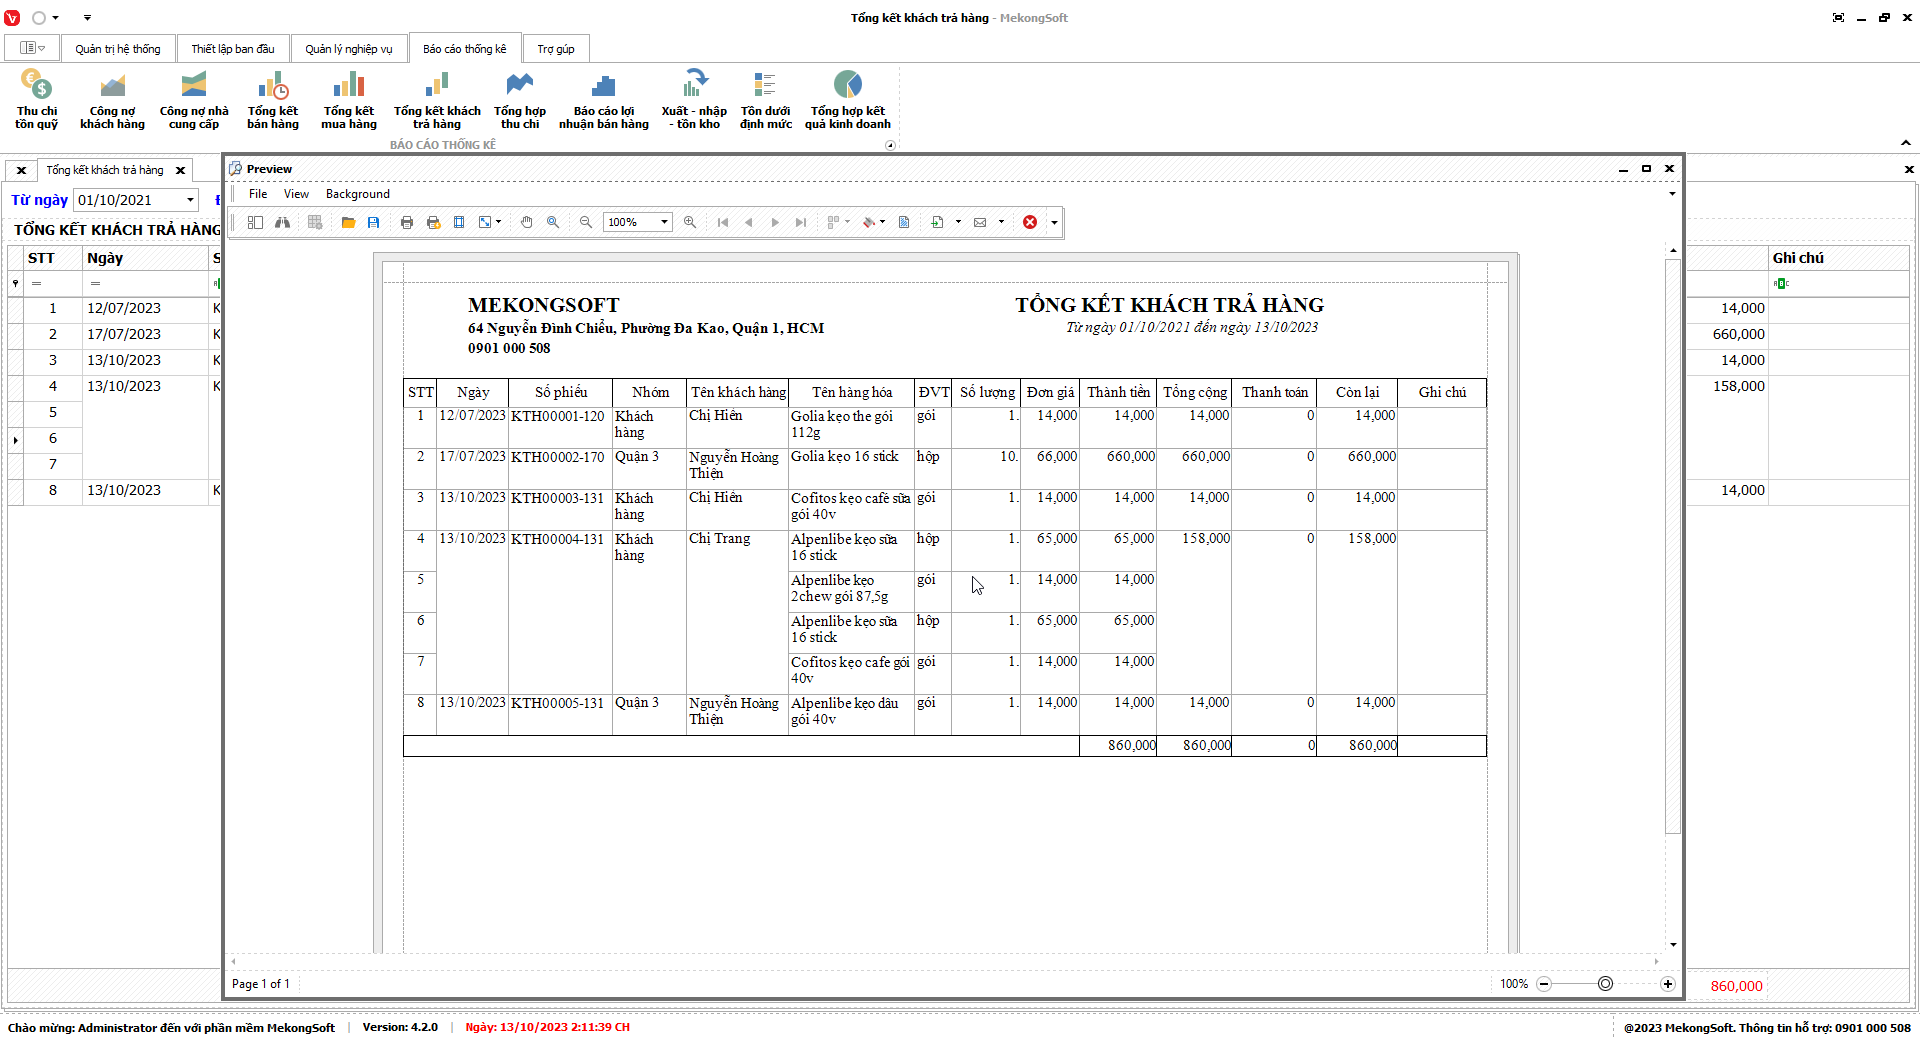1920x1039 pixels.
Task: Open the Send via email dropdown arrow
Action: [x=1001, y=222]
